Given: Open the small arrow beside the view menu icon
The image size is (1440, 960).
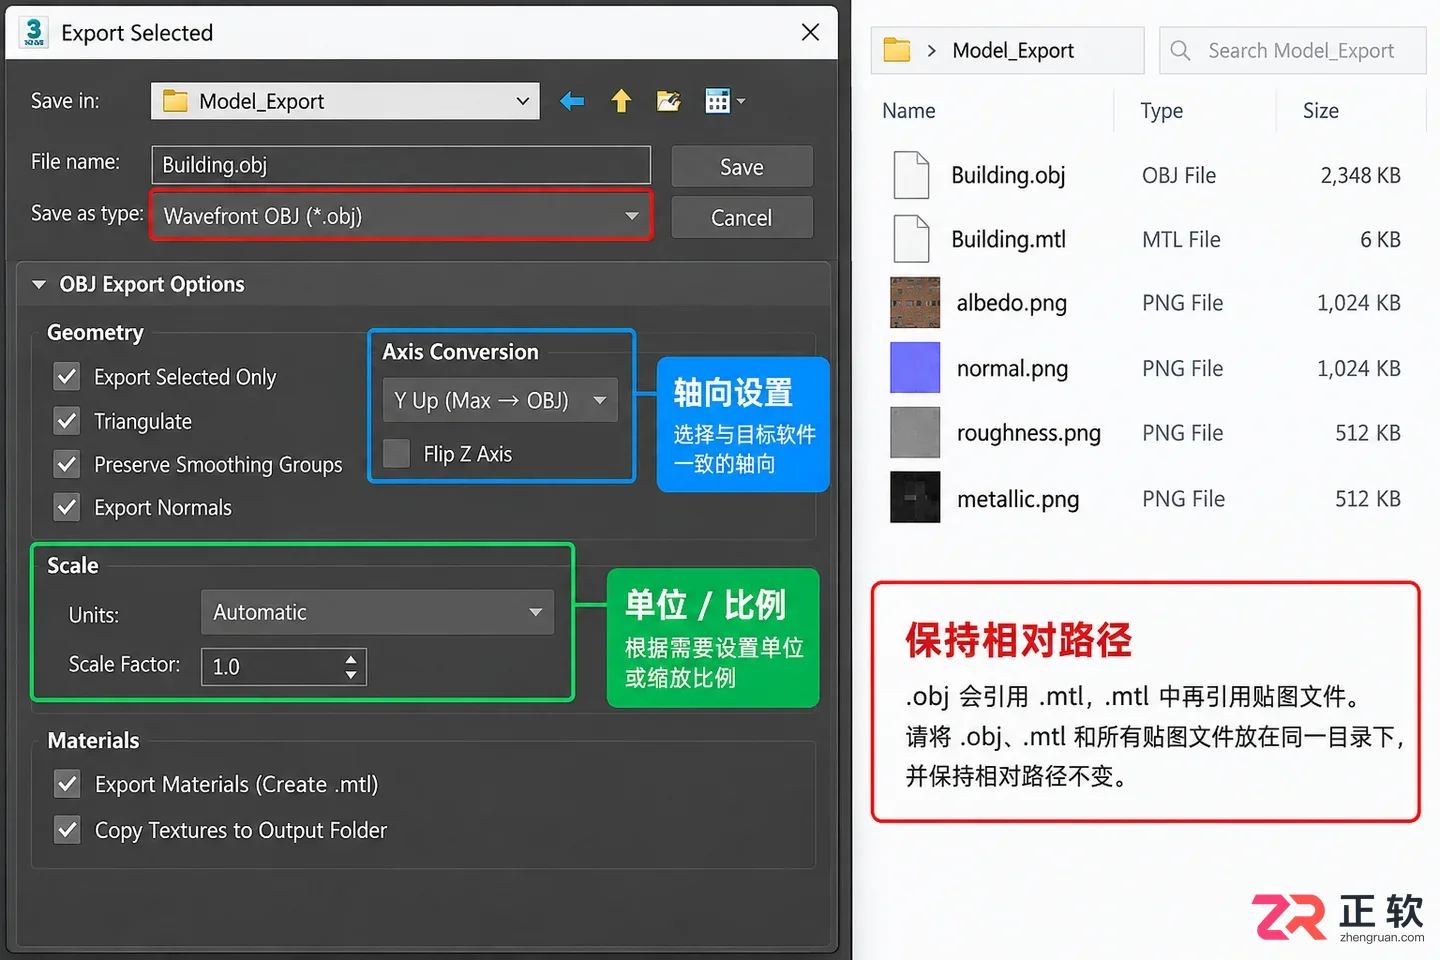Looking at the screenshot, I should 741,101.
